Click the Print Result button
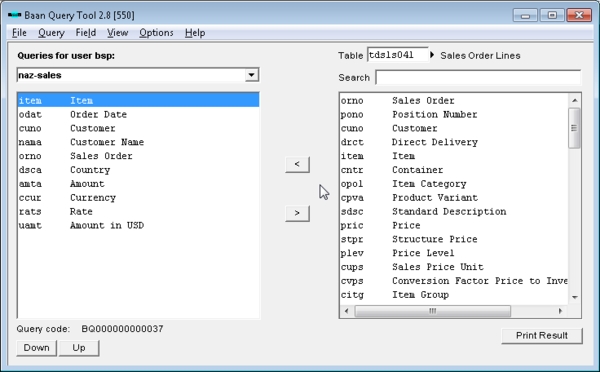 [542, 336]
